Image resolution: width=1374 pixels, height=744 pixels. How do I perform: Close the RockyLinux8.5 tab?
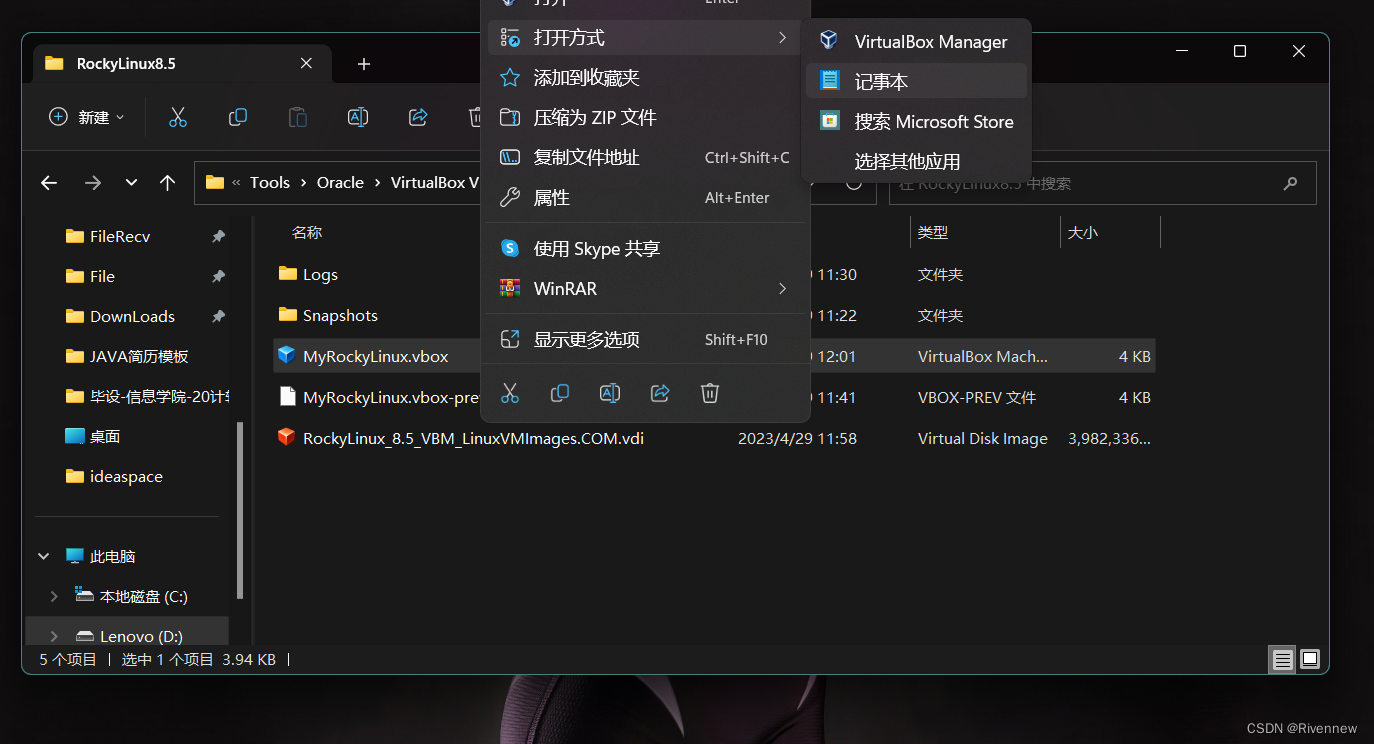coord(306,63)
